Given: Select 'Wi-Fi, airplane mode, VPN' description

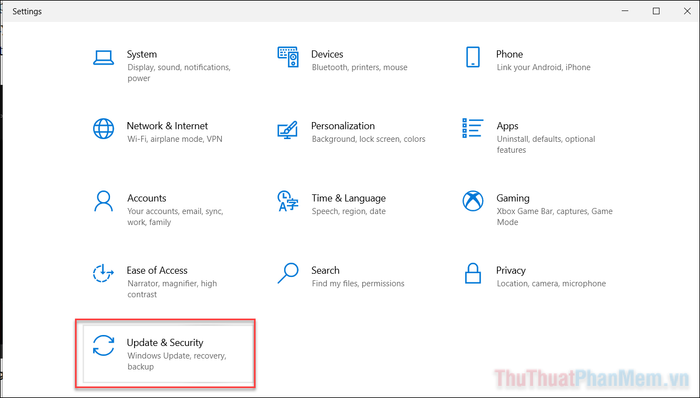Looking at the screenshot, I should pos(175,139).
